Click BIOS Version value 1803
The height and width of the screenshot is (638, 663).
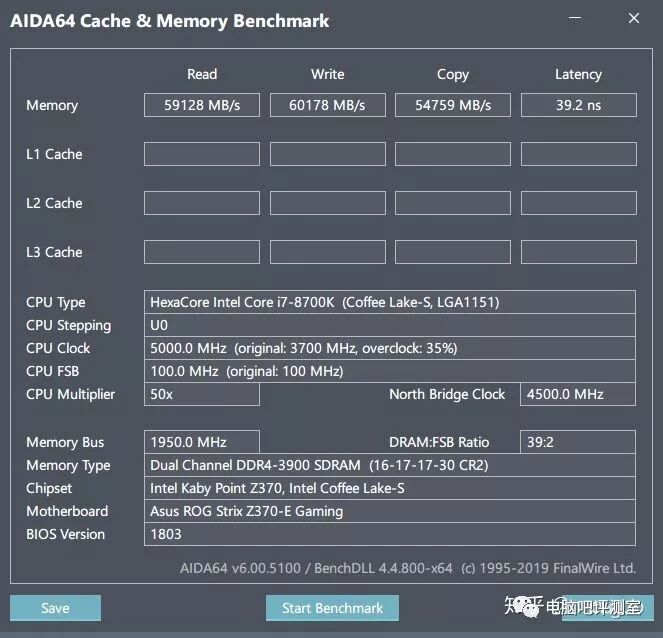[390, 534]
